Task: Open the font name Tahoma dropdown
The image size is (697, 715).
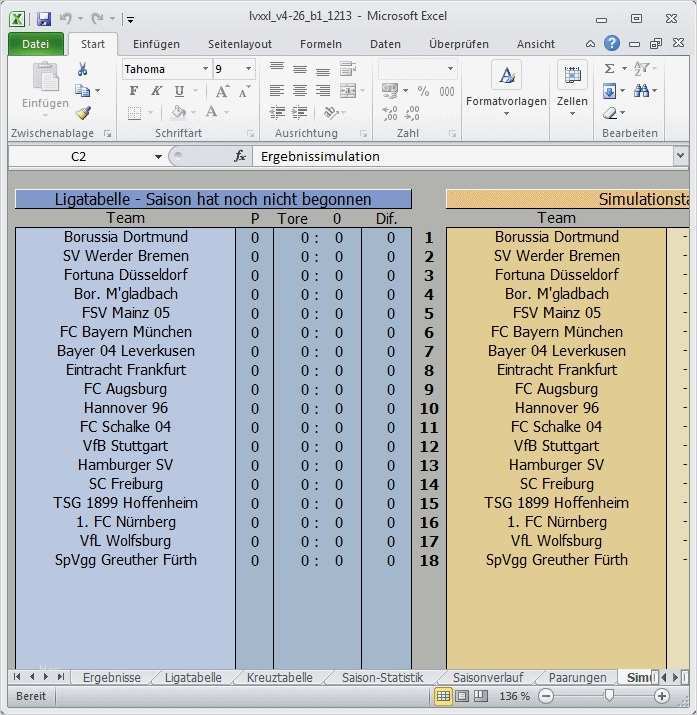Action: (x=206, y=69)
